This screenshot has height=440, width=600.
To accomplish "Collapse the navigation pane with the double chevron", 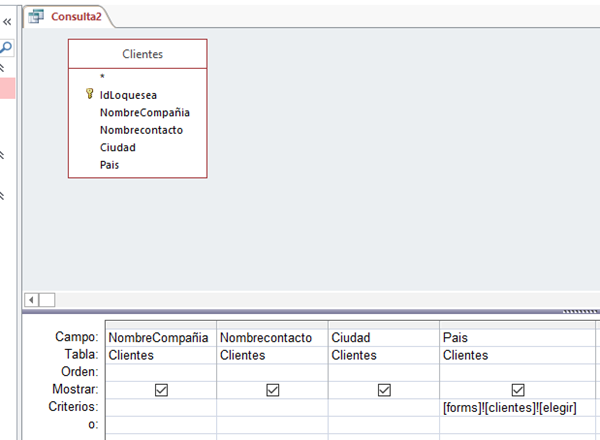I will (x=7, y=19).
